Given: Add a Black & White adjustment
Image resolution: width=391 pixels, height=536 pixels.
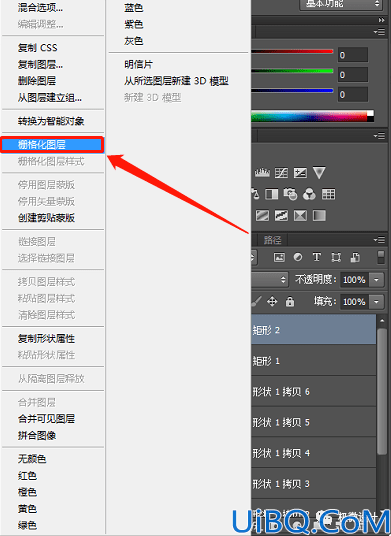Looking at the screenshot, I should click(x=272, y=195).
